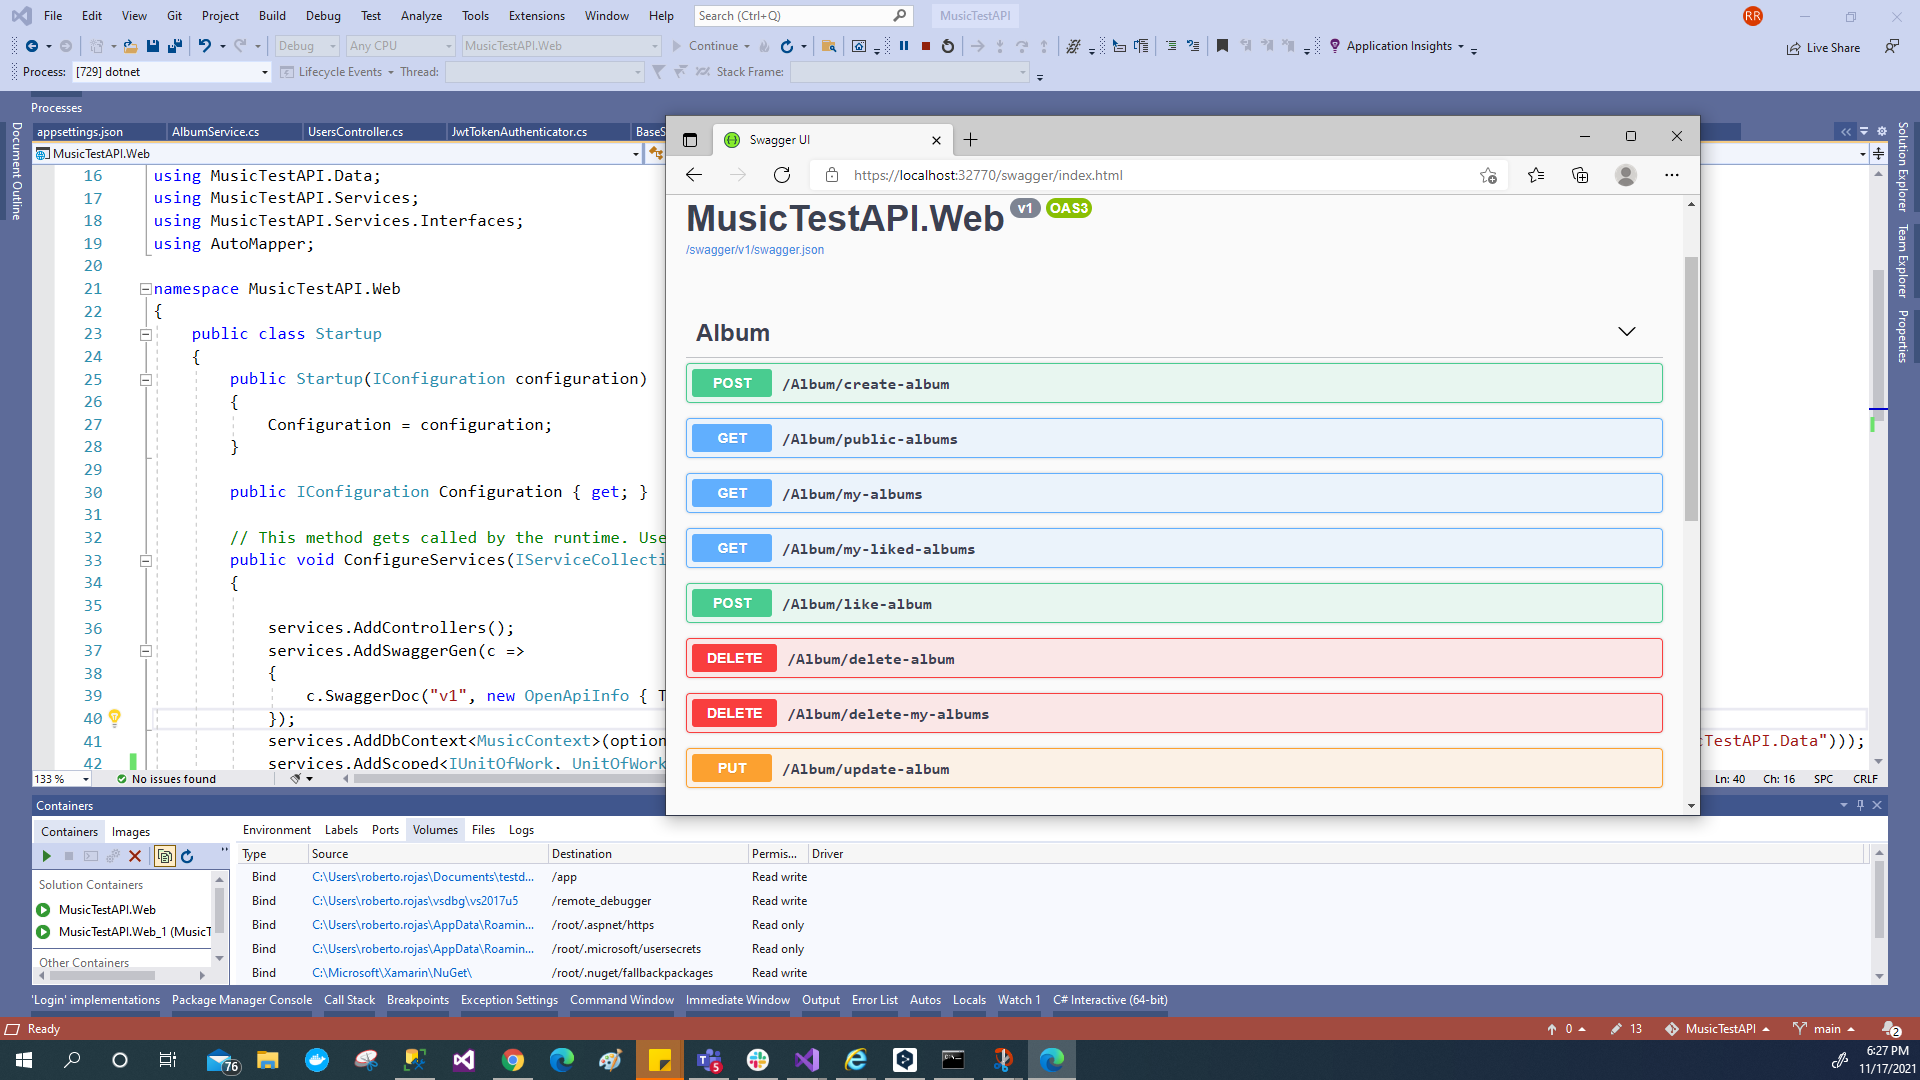Expand PUT /Album/update-album endpoint
The width and height of the screenshot is (1920, 1080).
(x=1174, y=768)
